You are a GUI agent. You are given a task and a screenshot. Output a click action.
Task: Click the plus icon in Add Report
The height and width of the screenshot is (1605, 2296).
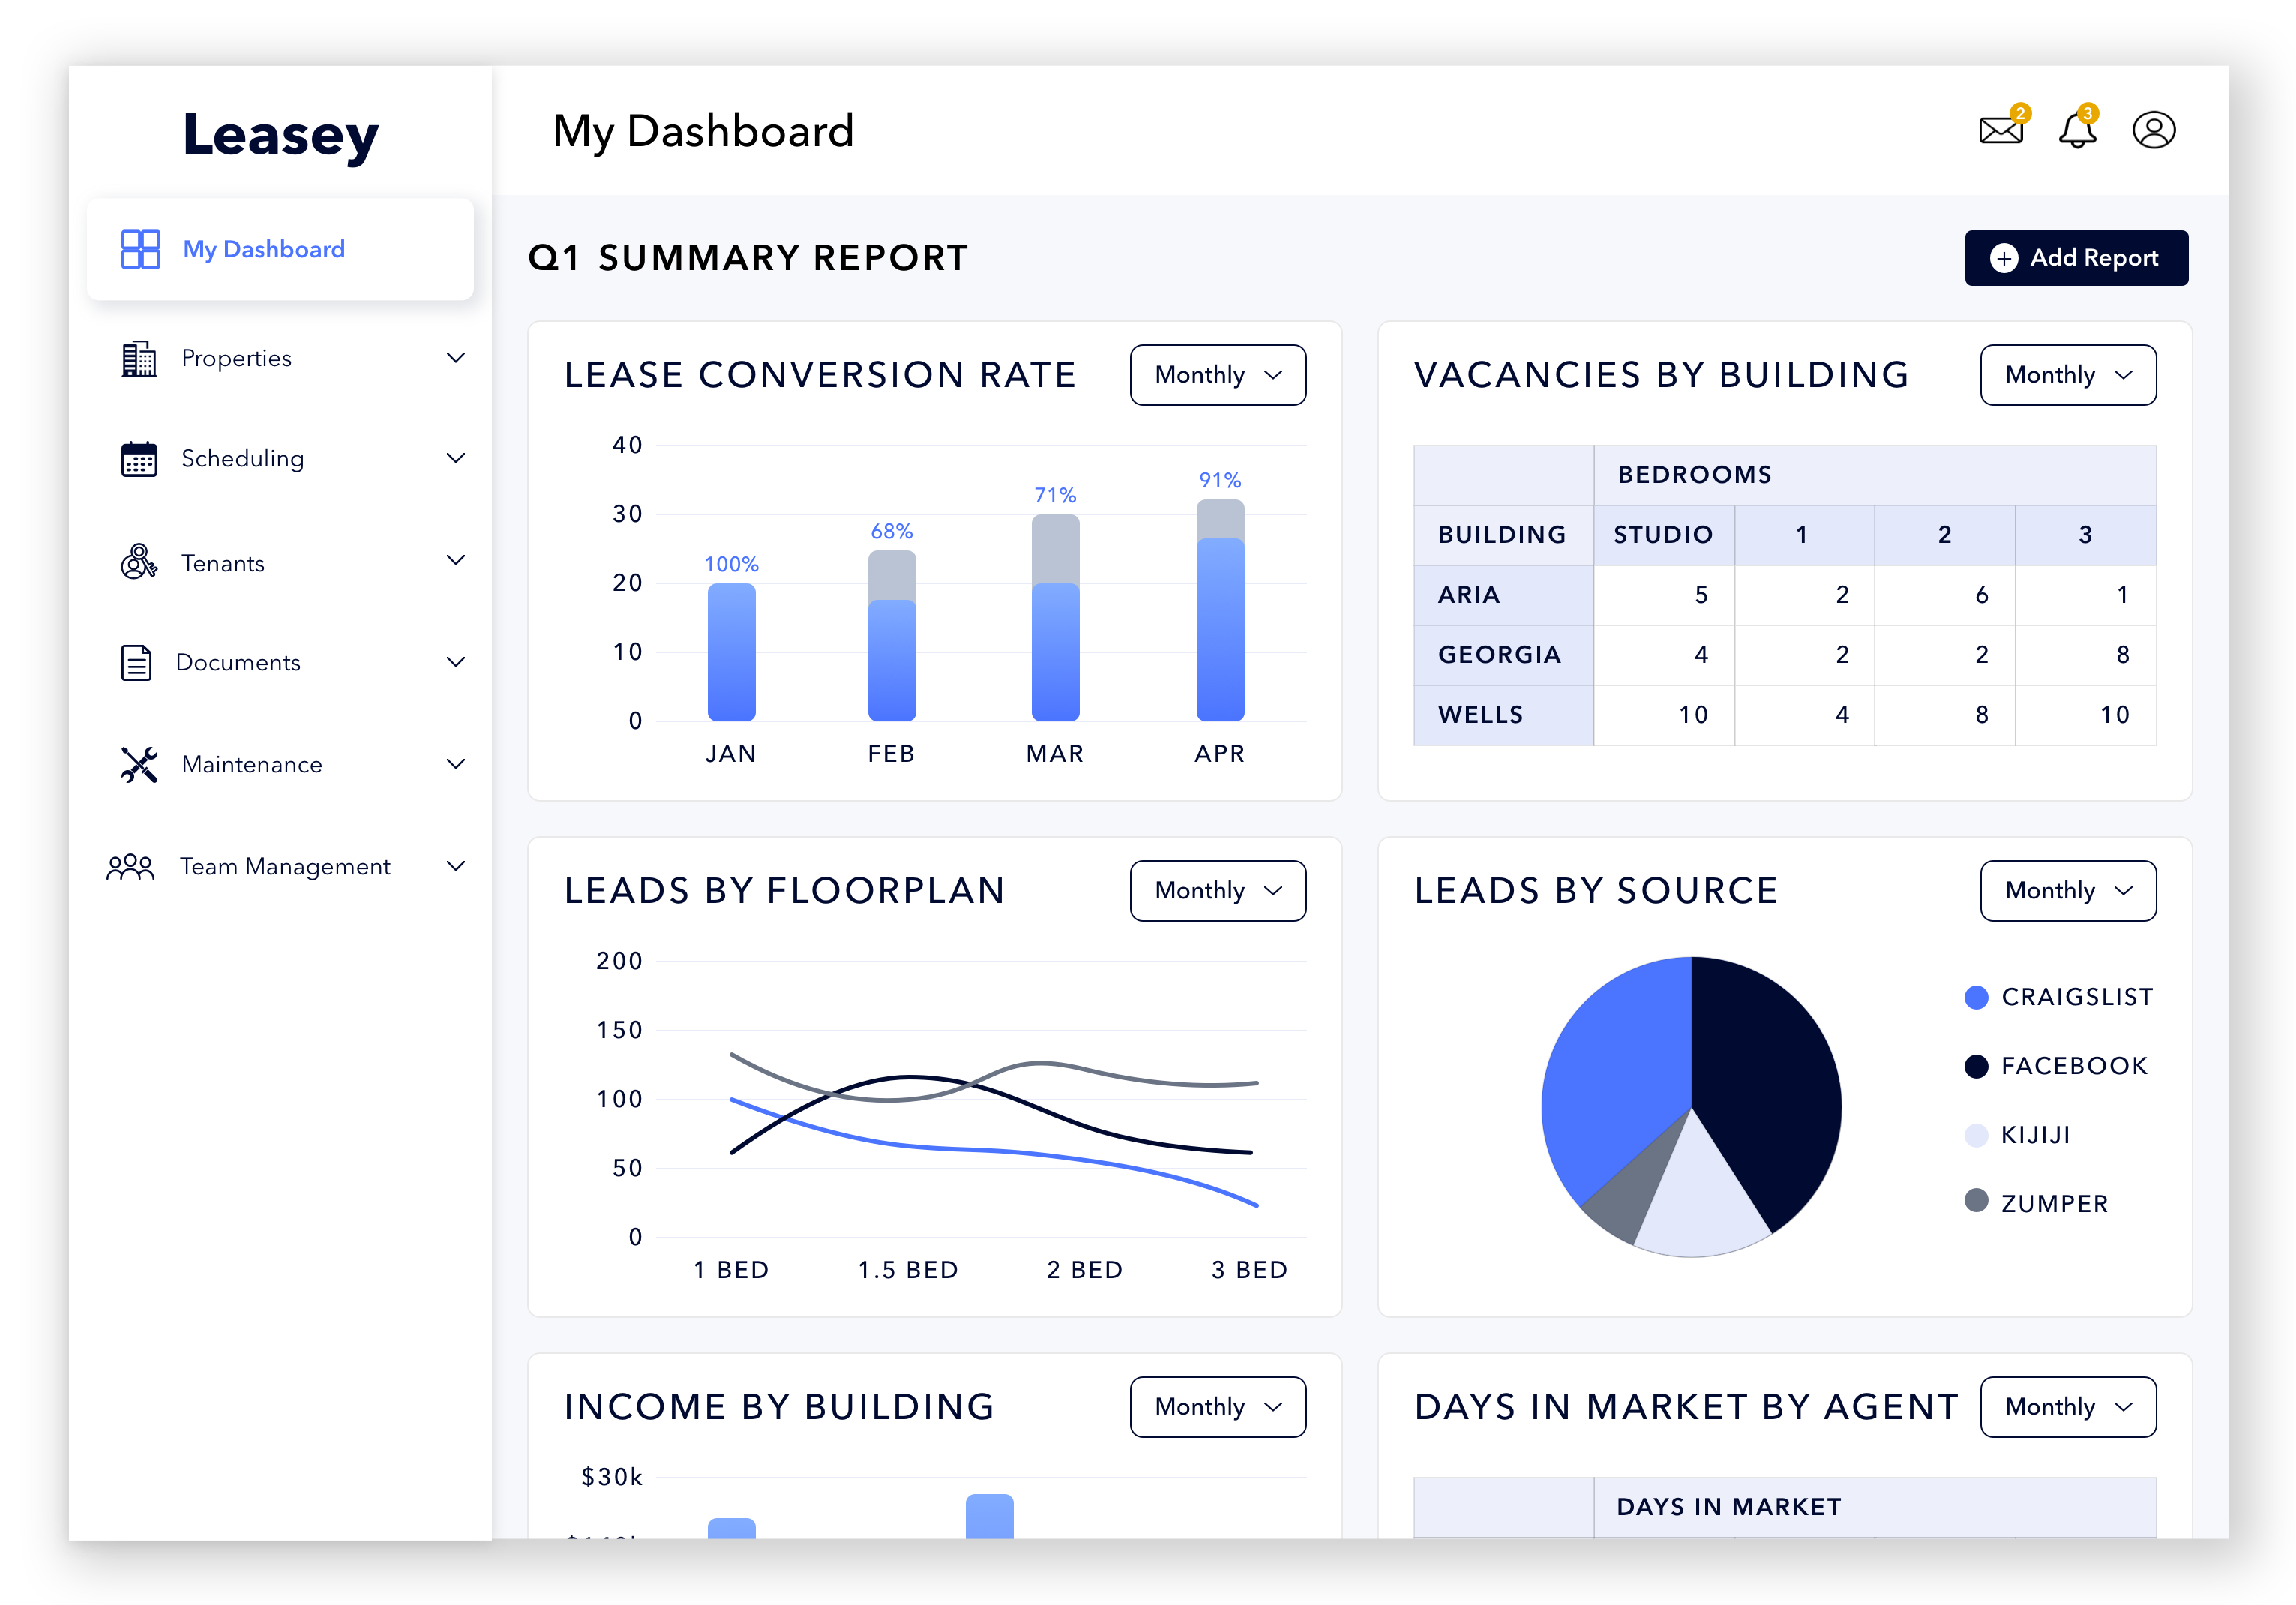(x=2003, y=258)
